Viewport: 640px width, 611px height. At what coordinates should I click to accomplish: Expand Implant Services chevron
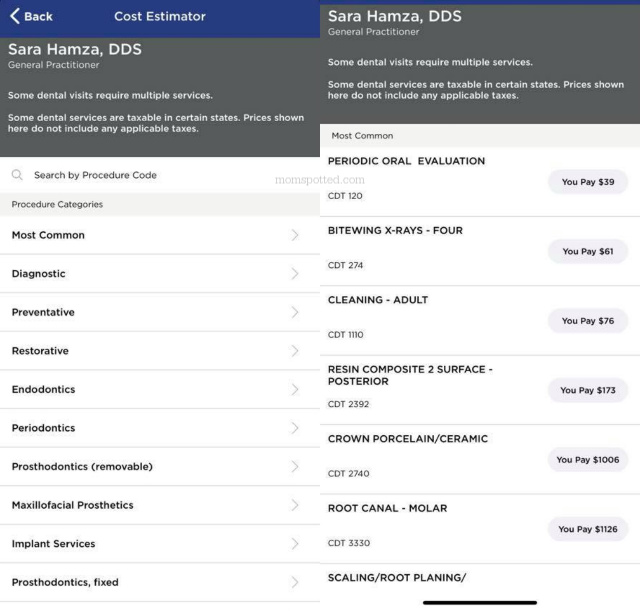295,544
